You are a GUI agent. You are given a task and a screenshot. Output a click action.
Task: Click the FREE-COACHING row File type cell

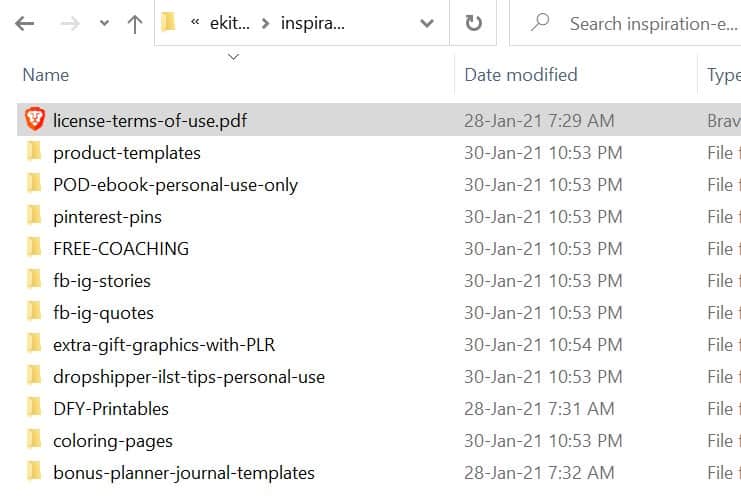[724, 249]
